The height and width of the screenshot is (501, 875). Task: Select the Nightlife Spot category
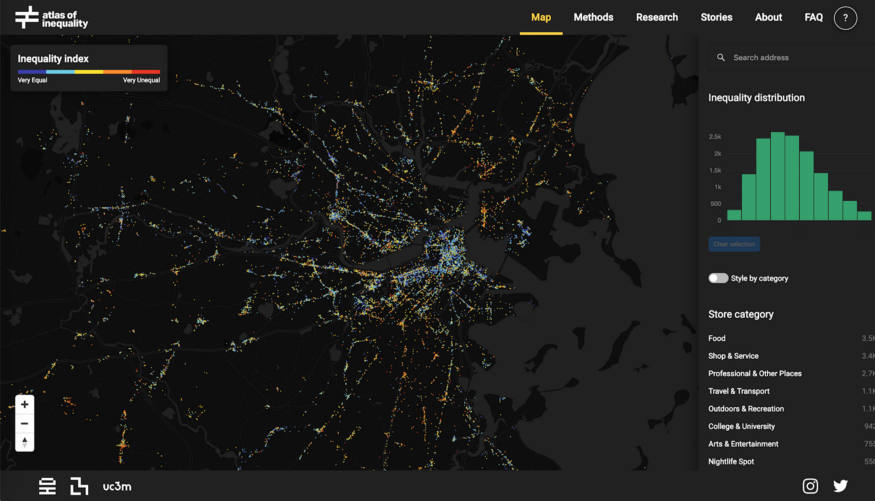click(x=731, y=462)
